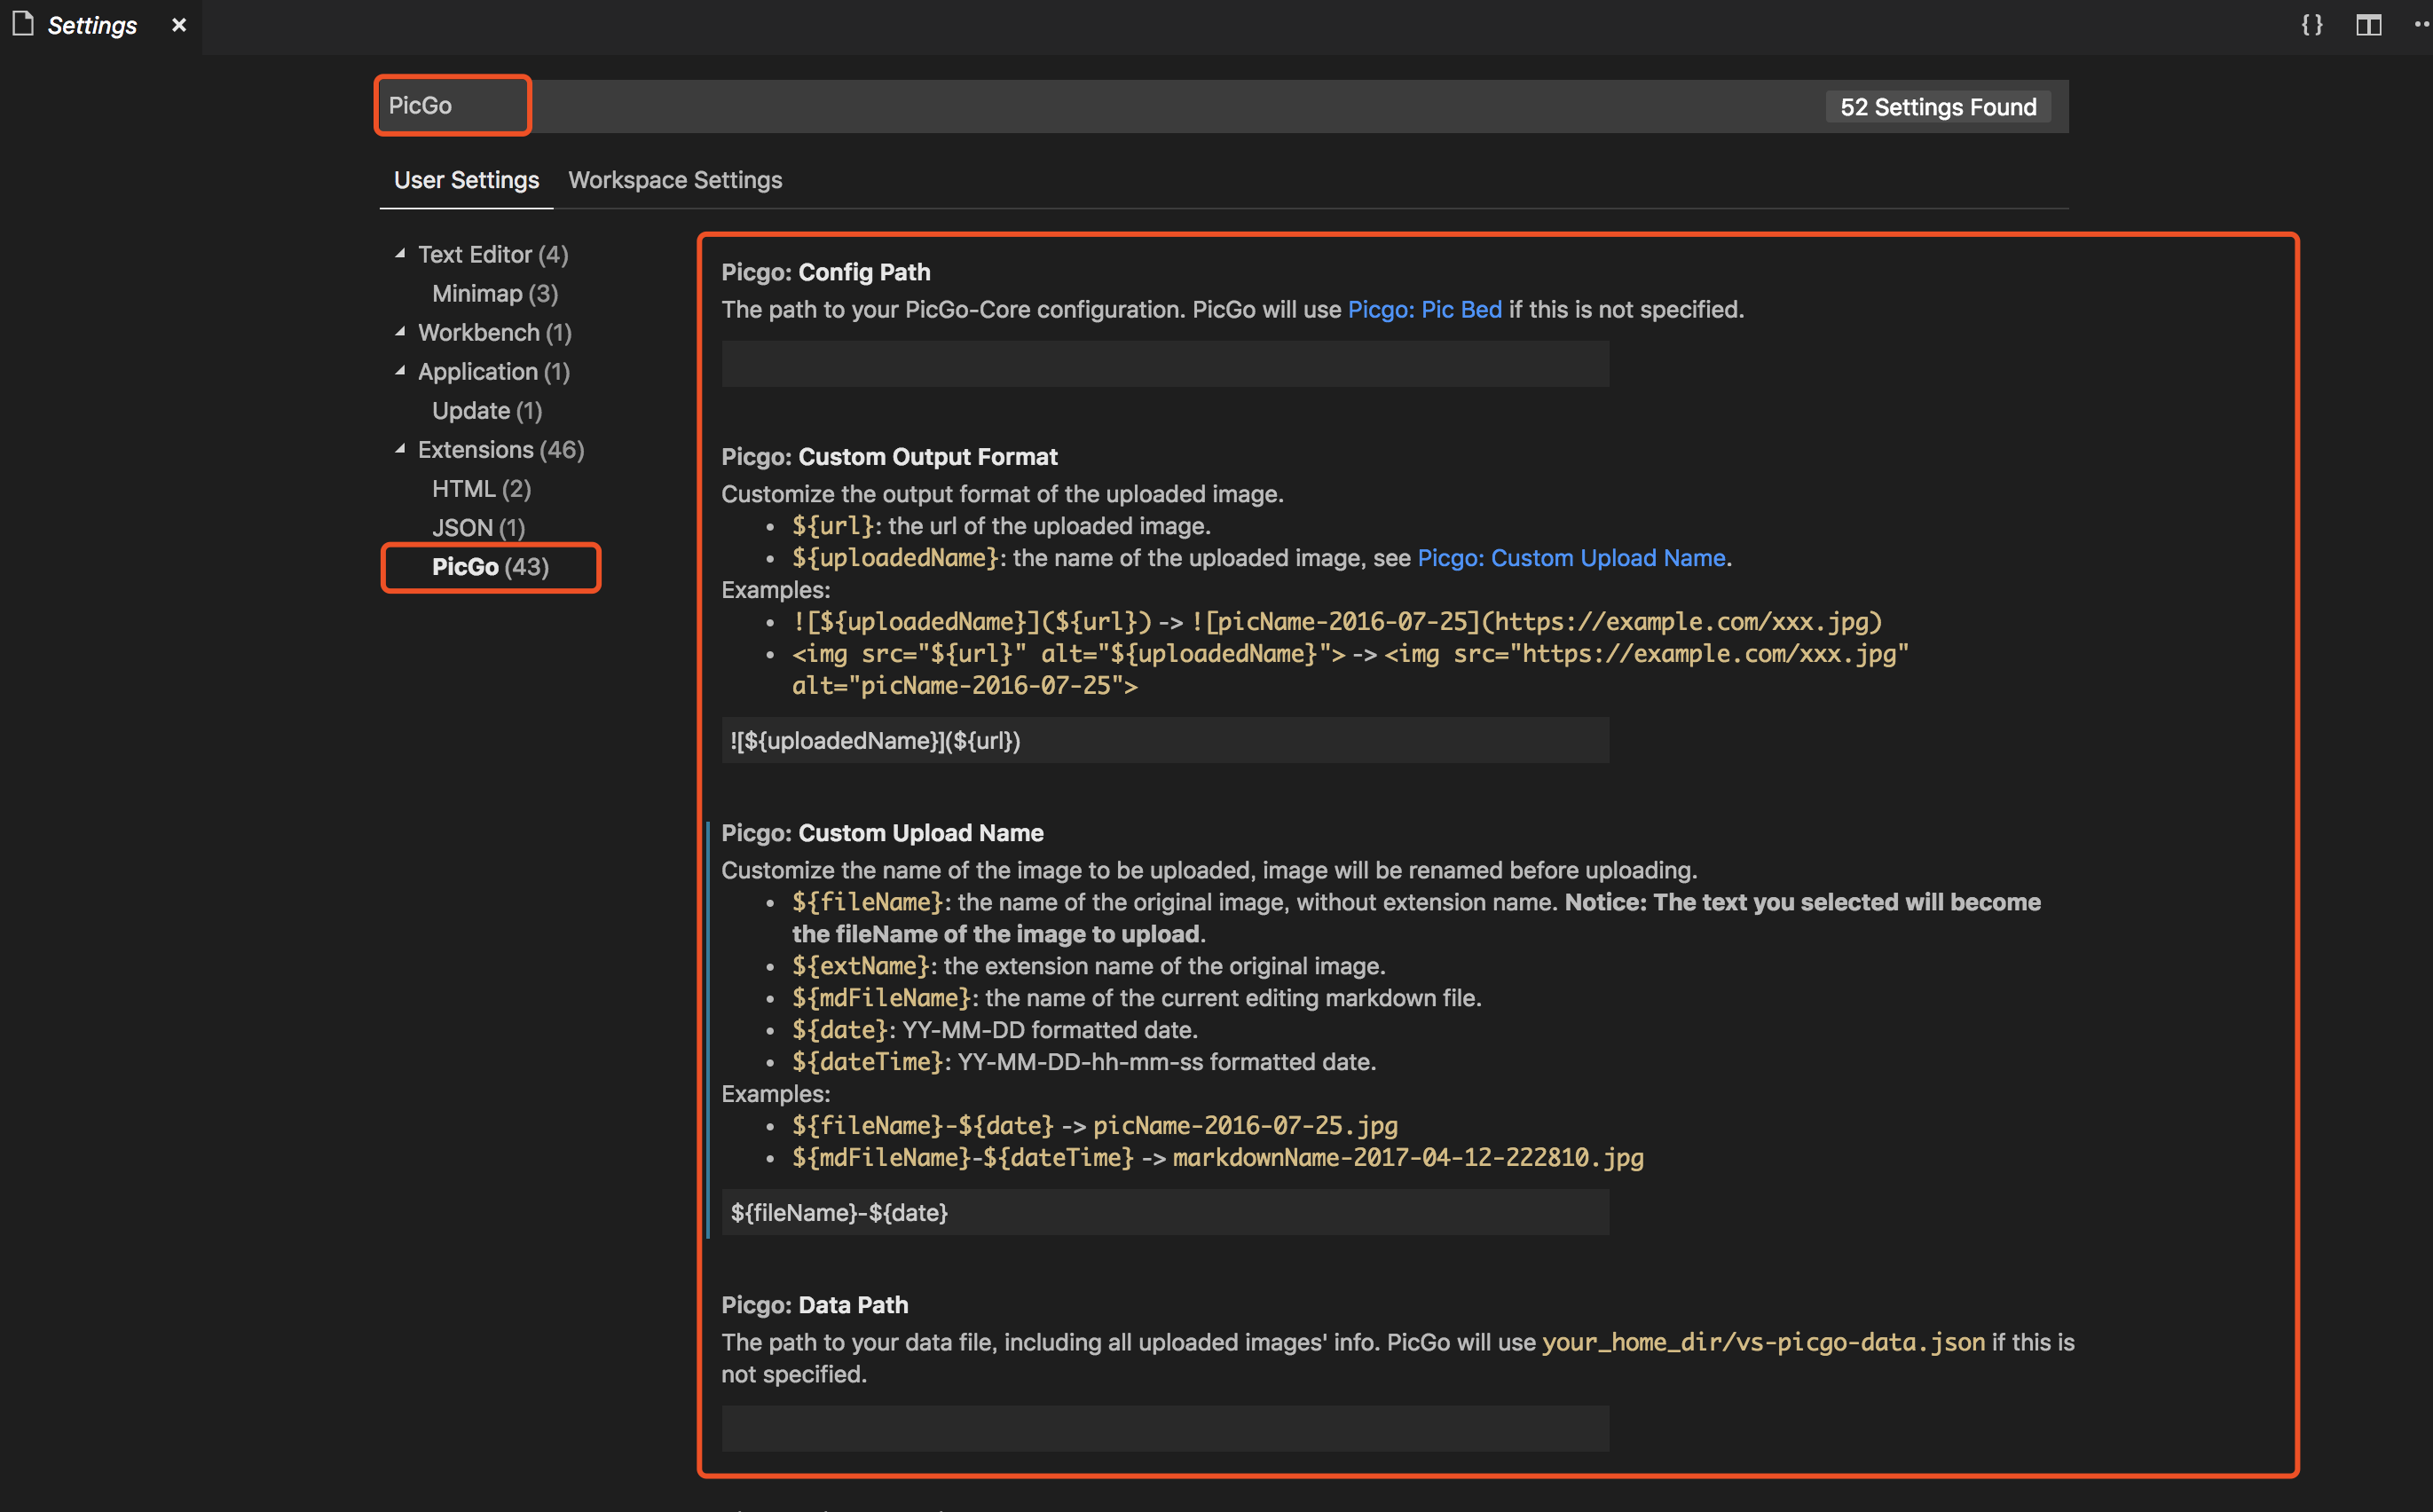Select PicGo (43) in settings tree

point(490,567)
